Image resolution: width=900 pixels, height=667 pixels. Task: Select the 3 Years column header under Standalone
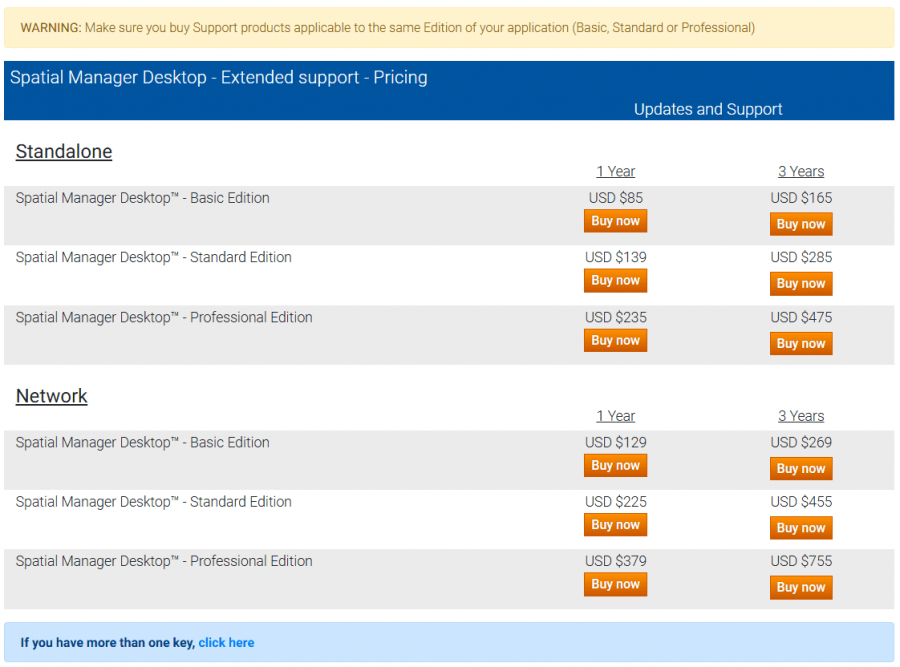801,171
